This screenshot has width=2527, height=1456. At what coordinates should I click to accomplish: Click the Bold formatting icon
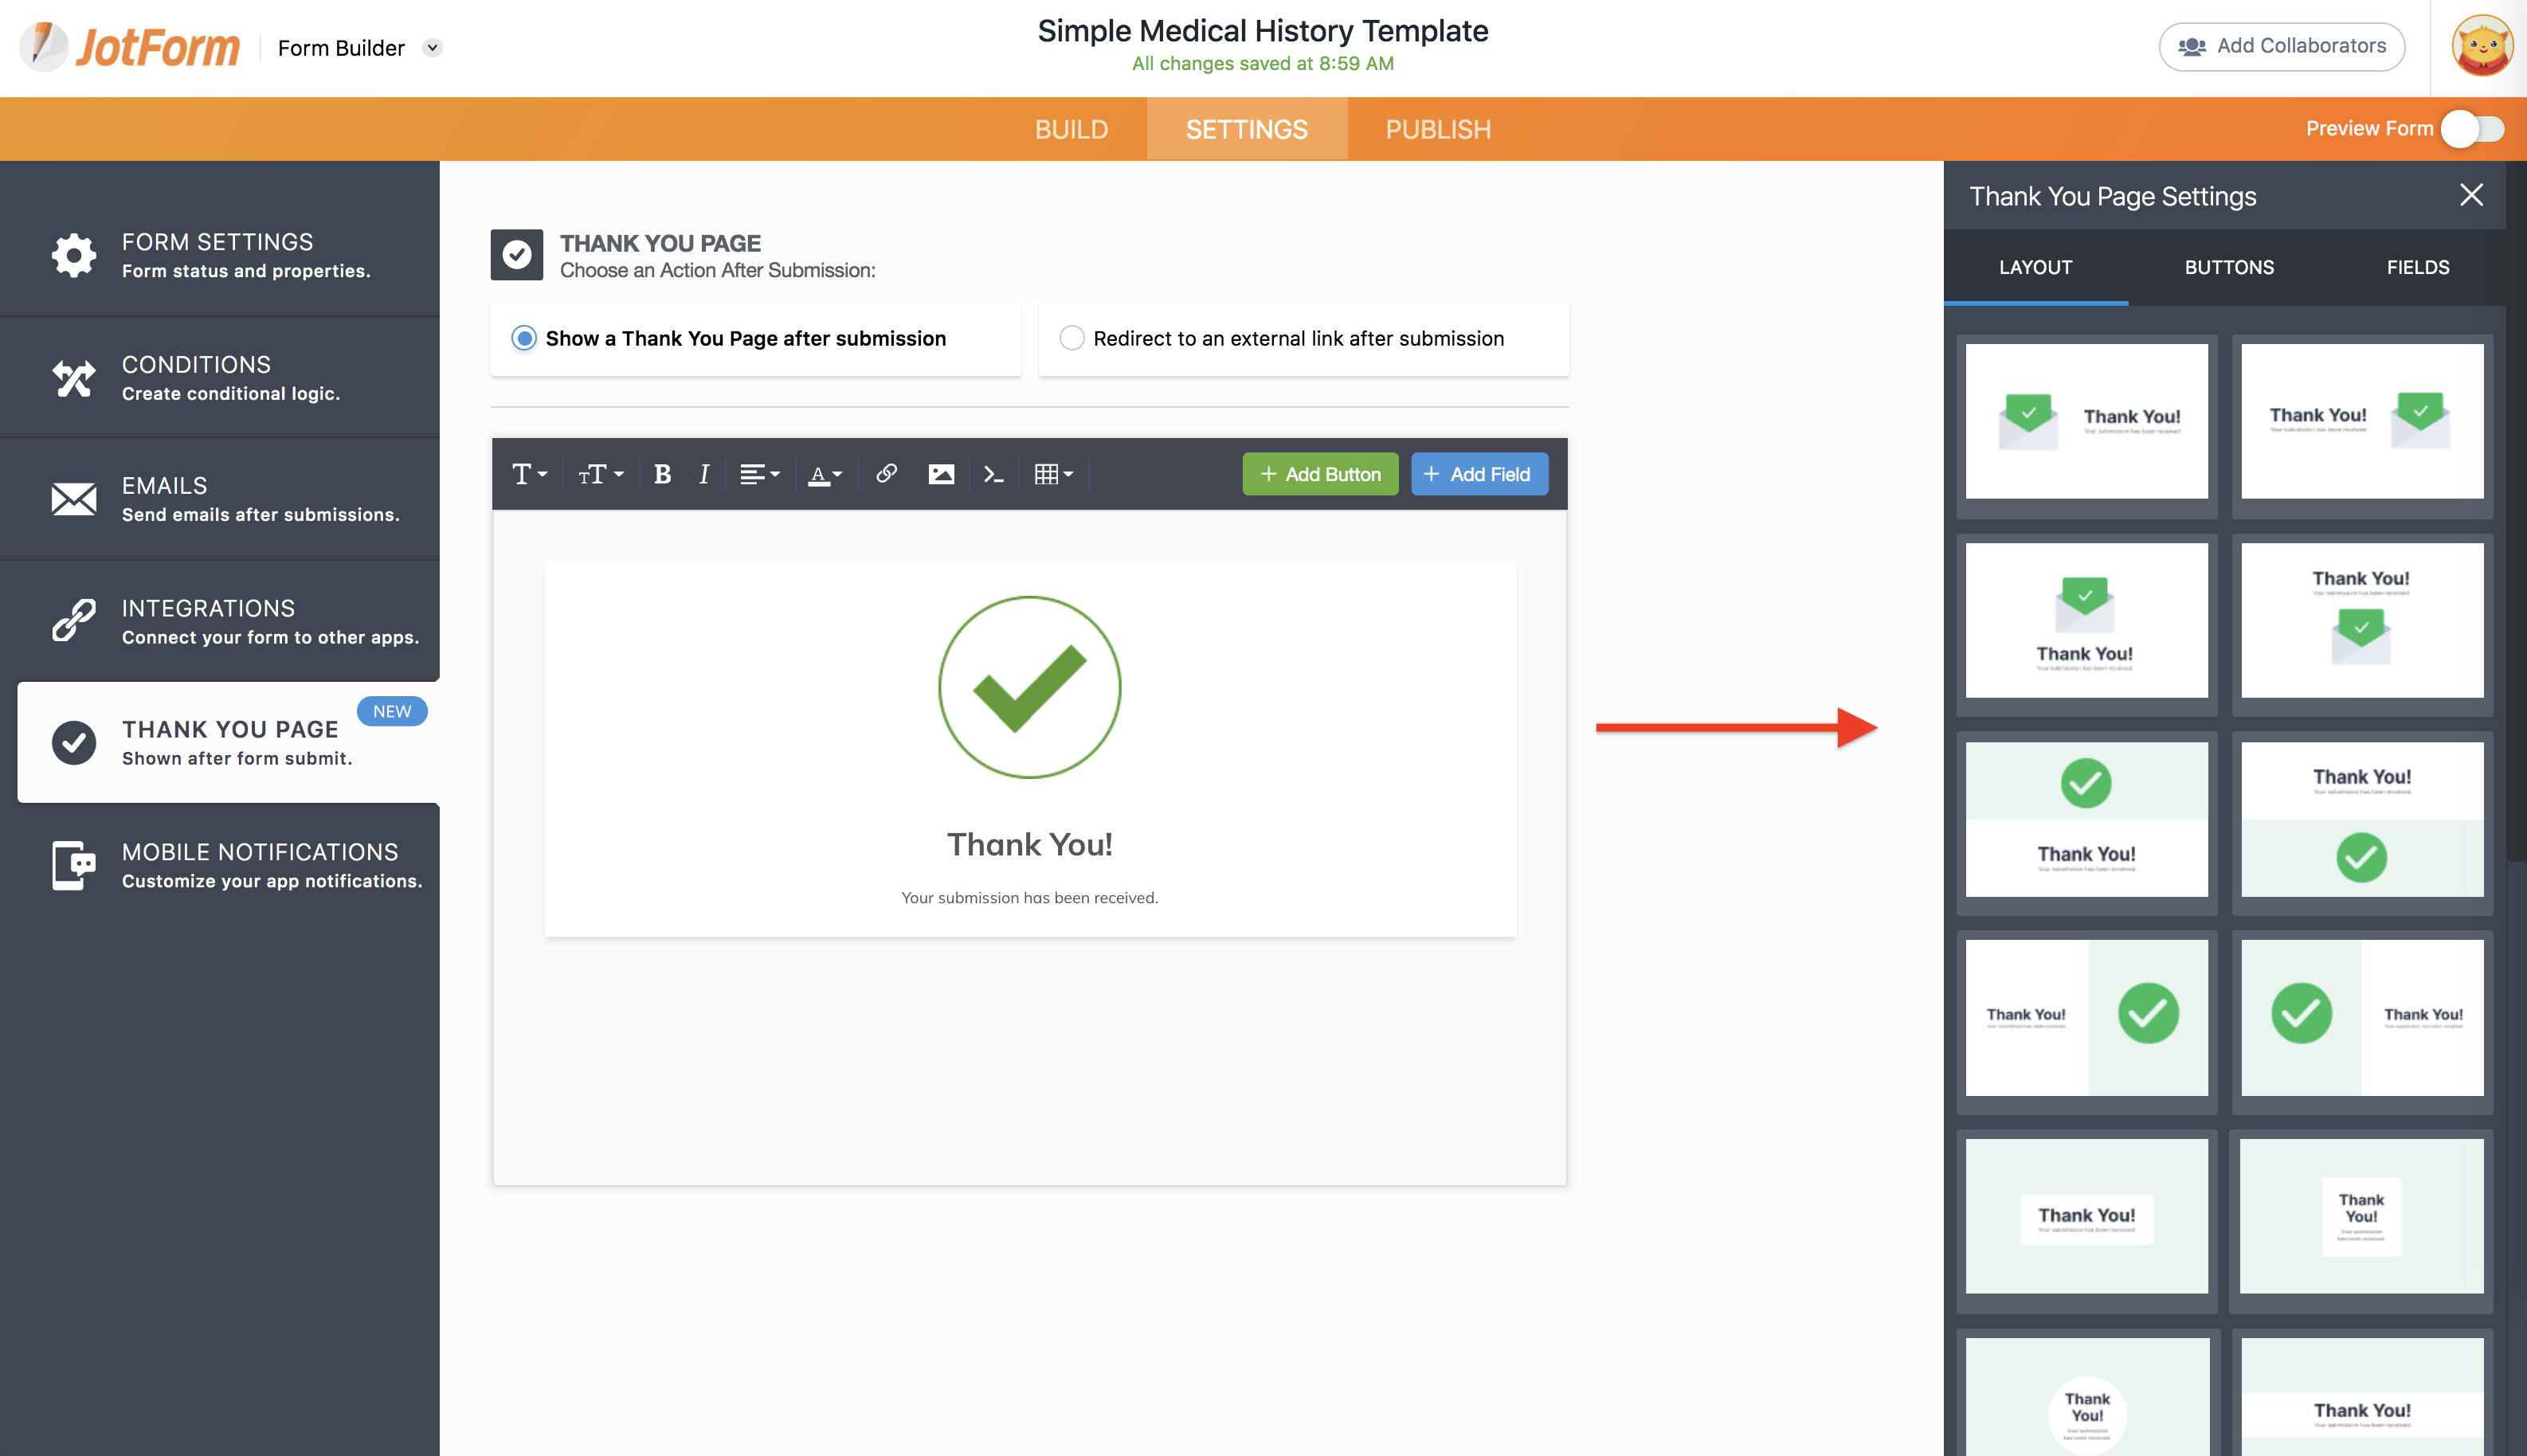662,474
